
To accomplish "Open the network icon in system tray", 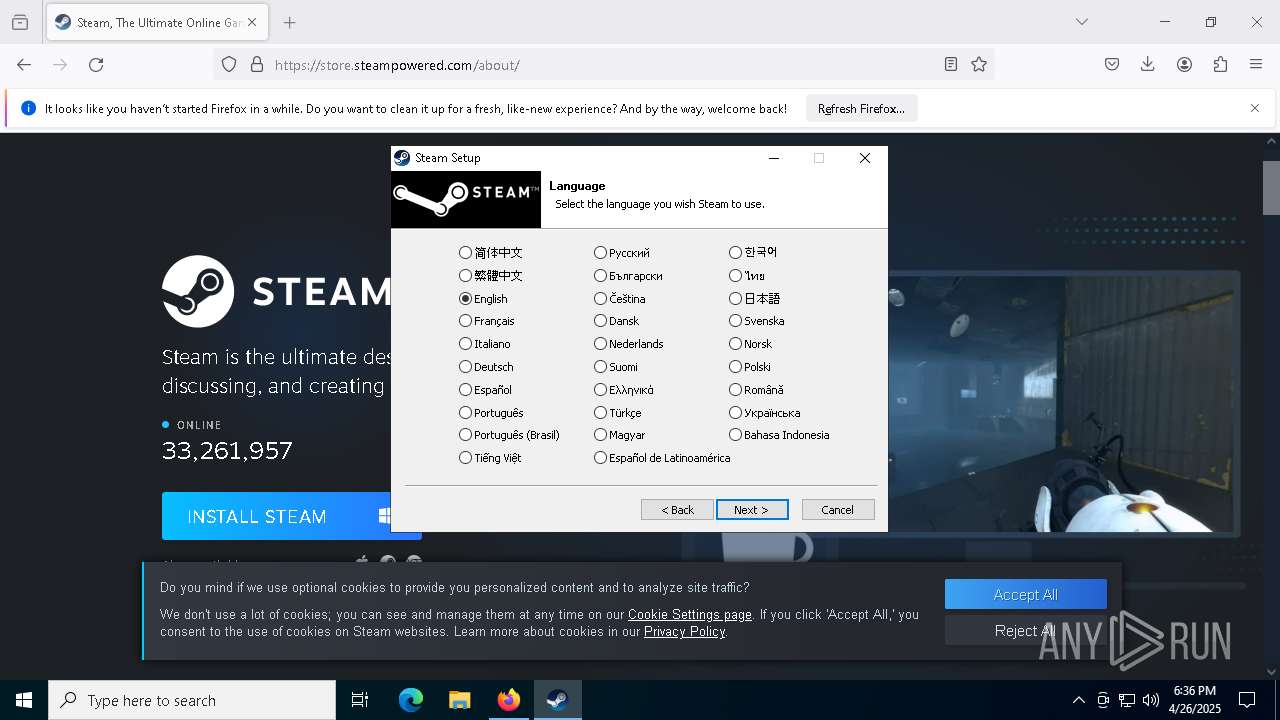I will (x=1127, y=700).
